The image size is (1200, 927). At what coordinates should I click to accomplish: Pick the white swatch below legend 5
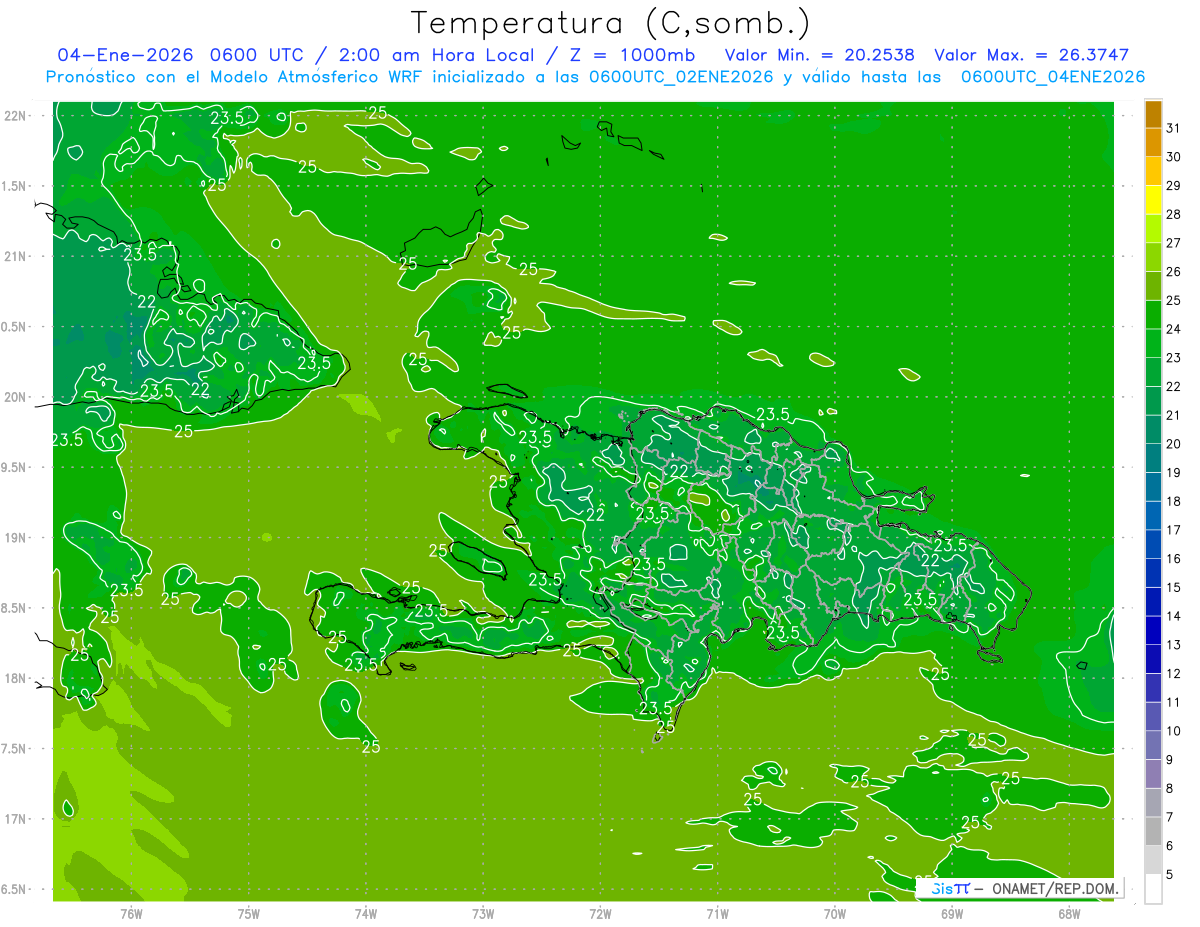[1153, 889]
